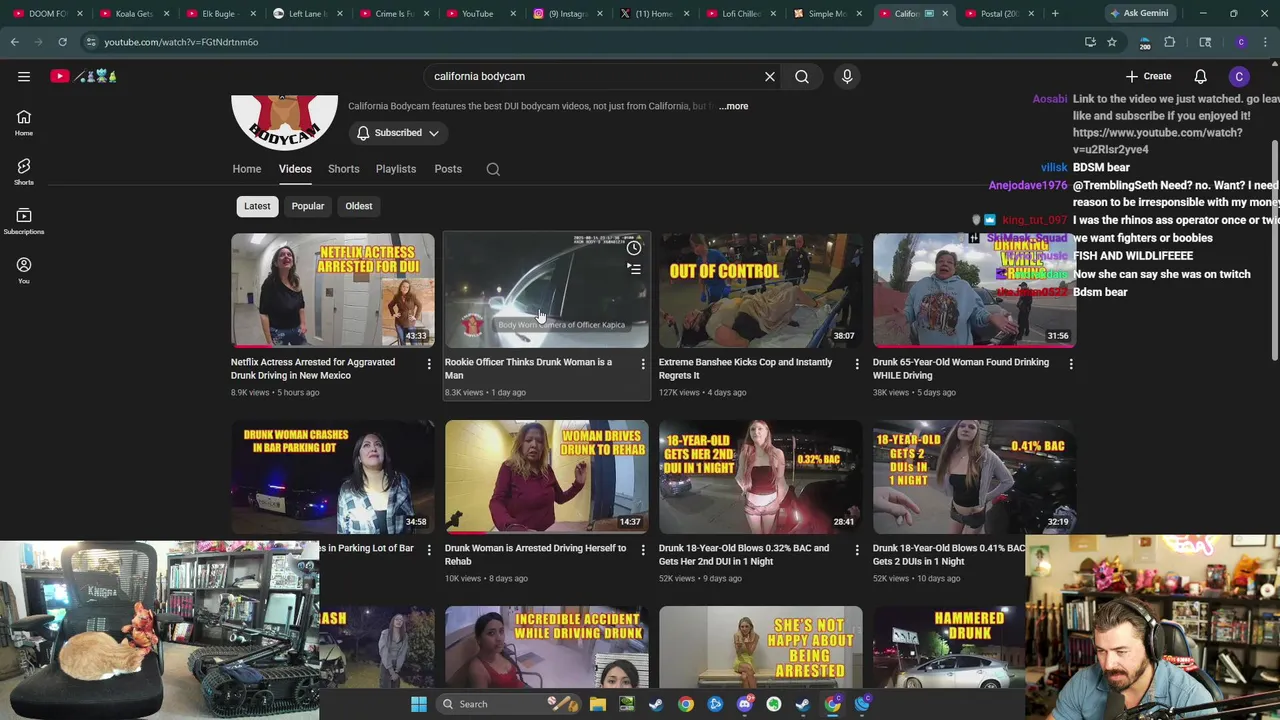Reload the page in Chrome
The width and height of the screenshot is (1280, 720).
click(x=62, y=42)
